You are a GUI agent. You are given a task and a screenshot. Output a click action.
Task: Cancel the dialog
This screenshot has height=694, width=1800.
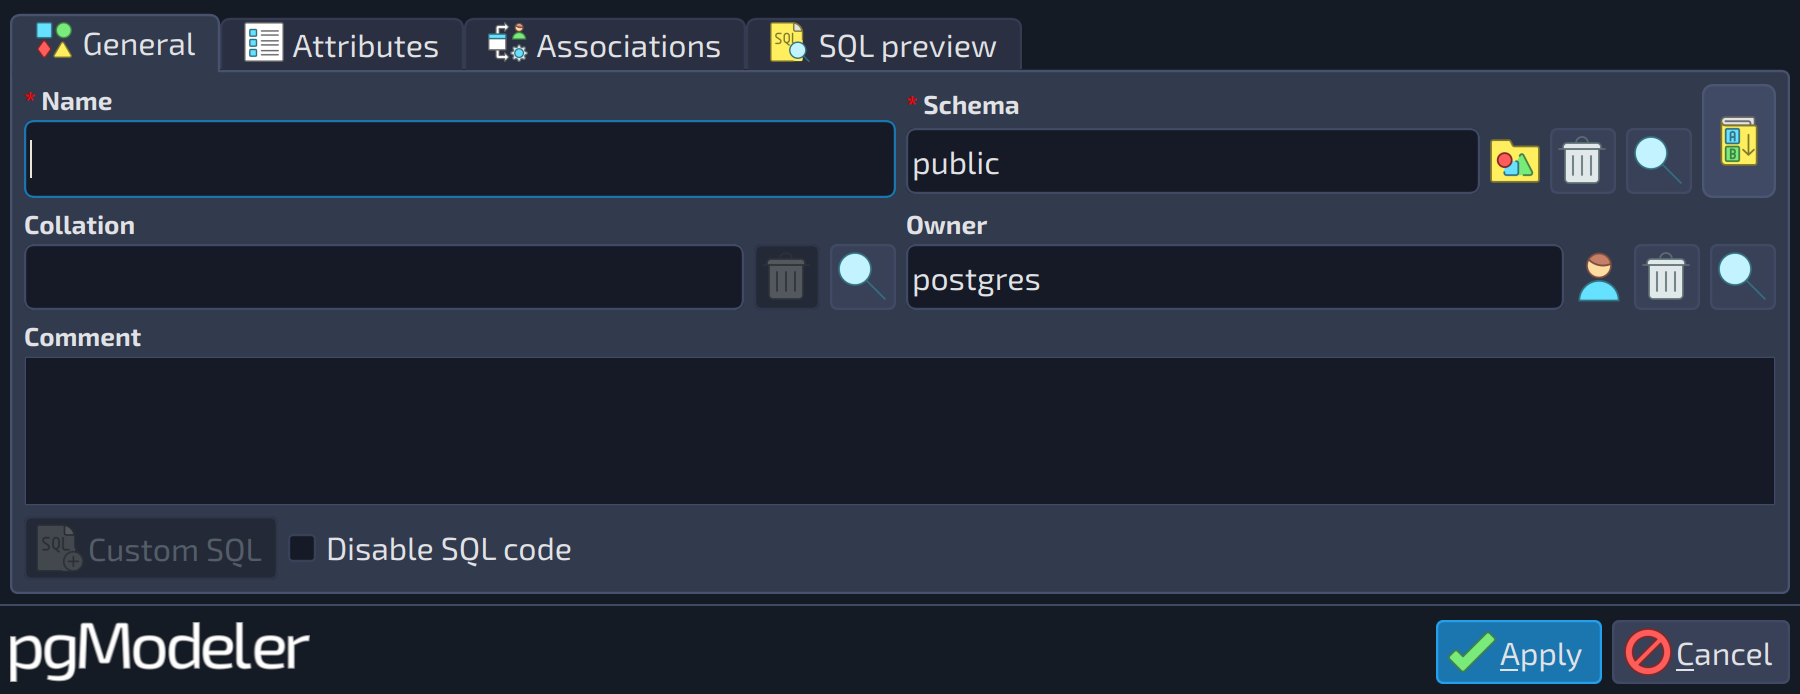[1700, 652]
